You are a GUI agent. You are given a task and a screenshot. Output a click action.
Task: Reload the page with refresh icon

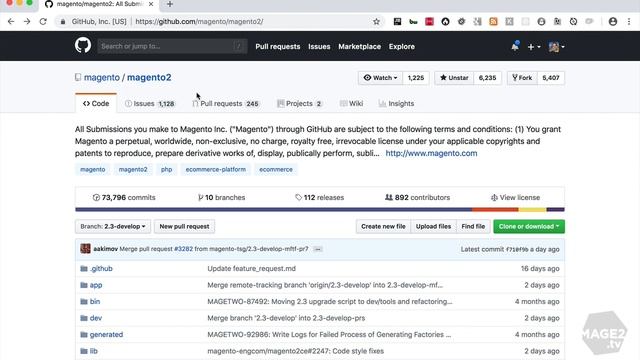click(x=43, y=22)
